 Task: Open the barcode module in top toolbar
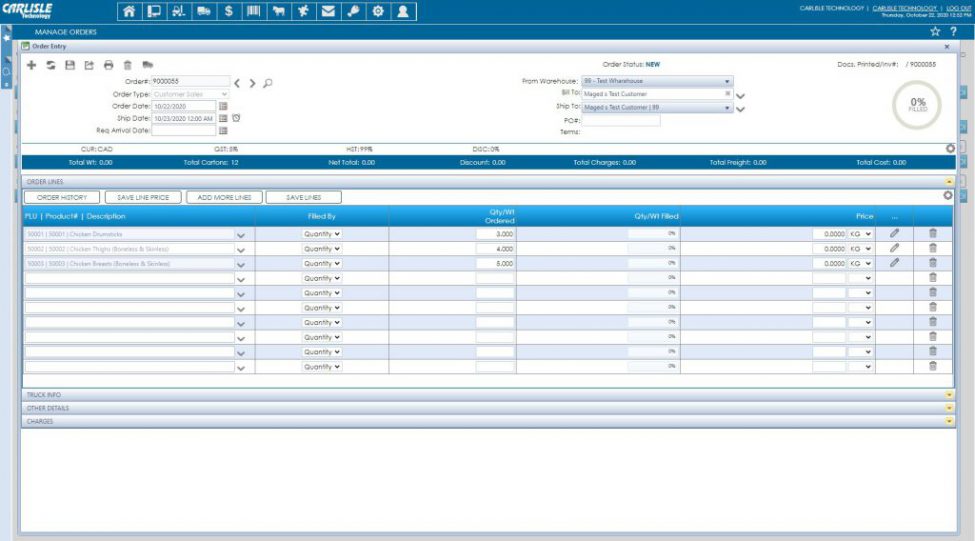254,12
